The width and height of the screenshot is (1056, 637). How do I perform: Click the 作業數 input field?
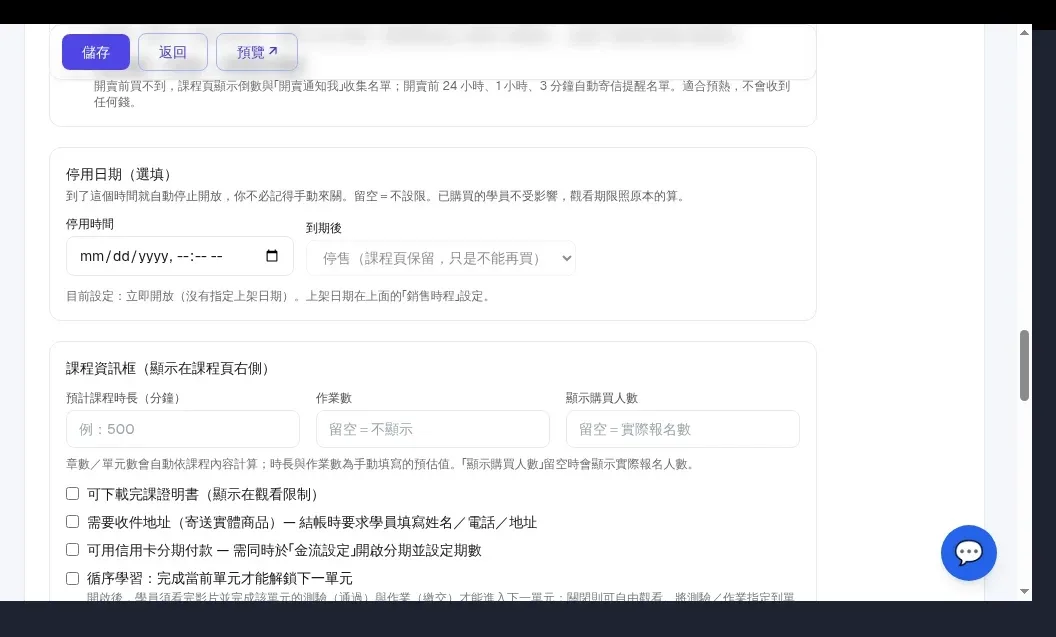[432, 429]
